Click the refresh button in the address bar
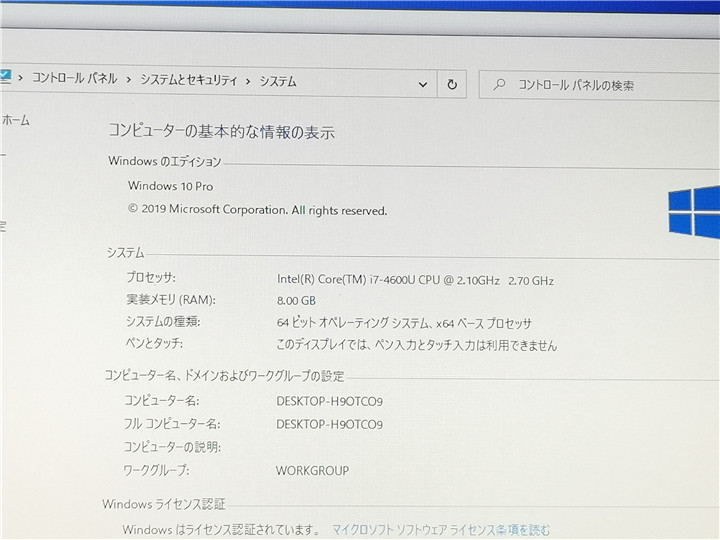Viewport: 720px width, 540px height. (452, 84)
